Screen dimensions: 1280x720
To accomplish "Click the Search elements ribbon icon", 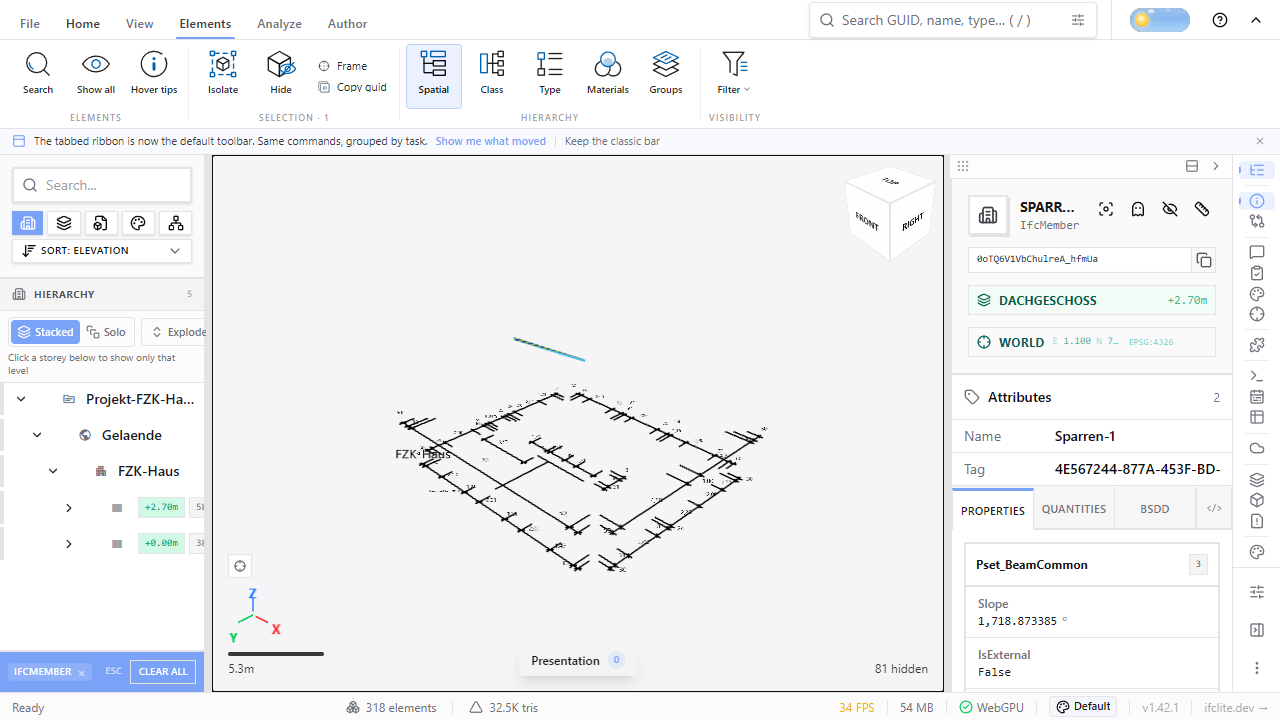I will tap(38, 65).
